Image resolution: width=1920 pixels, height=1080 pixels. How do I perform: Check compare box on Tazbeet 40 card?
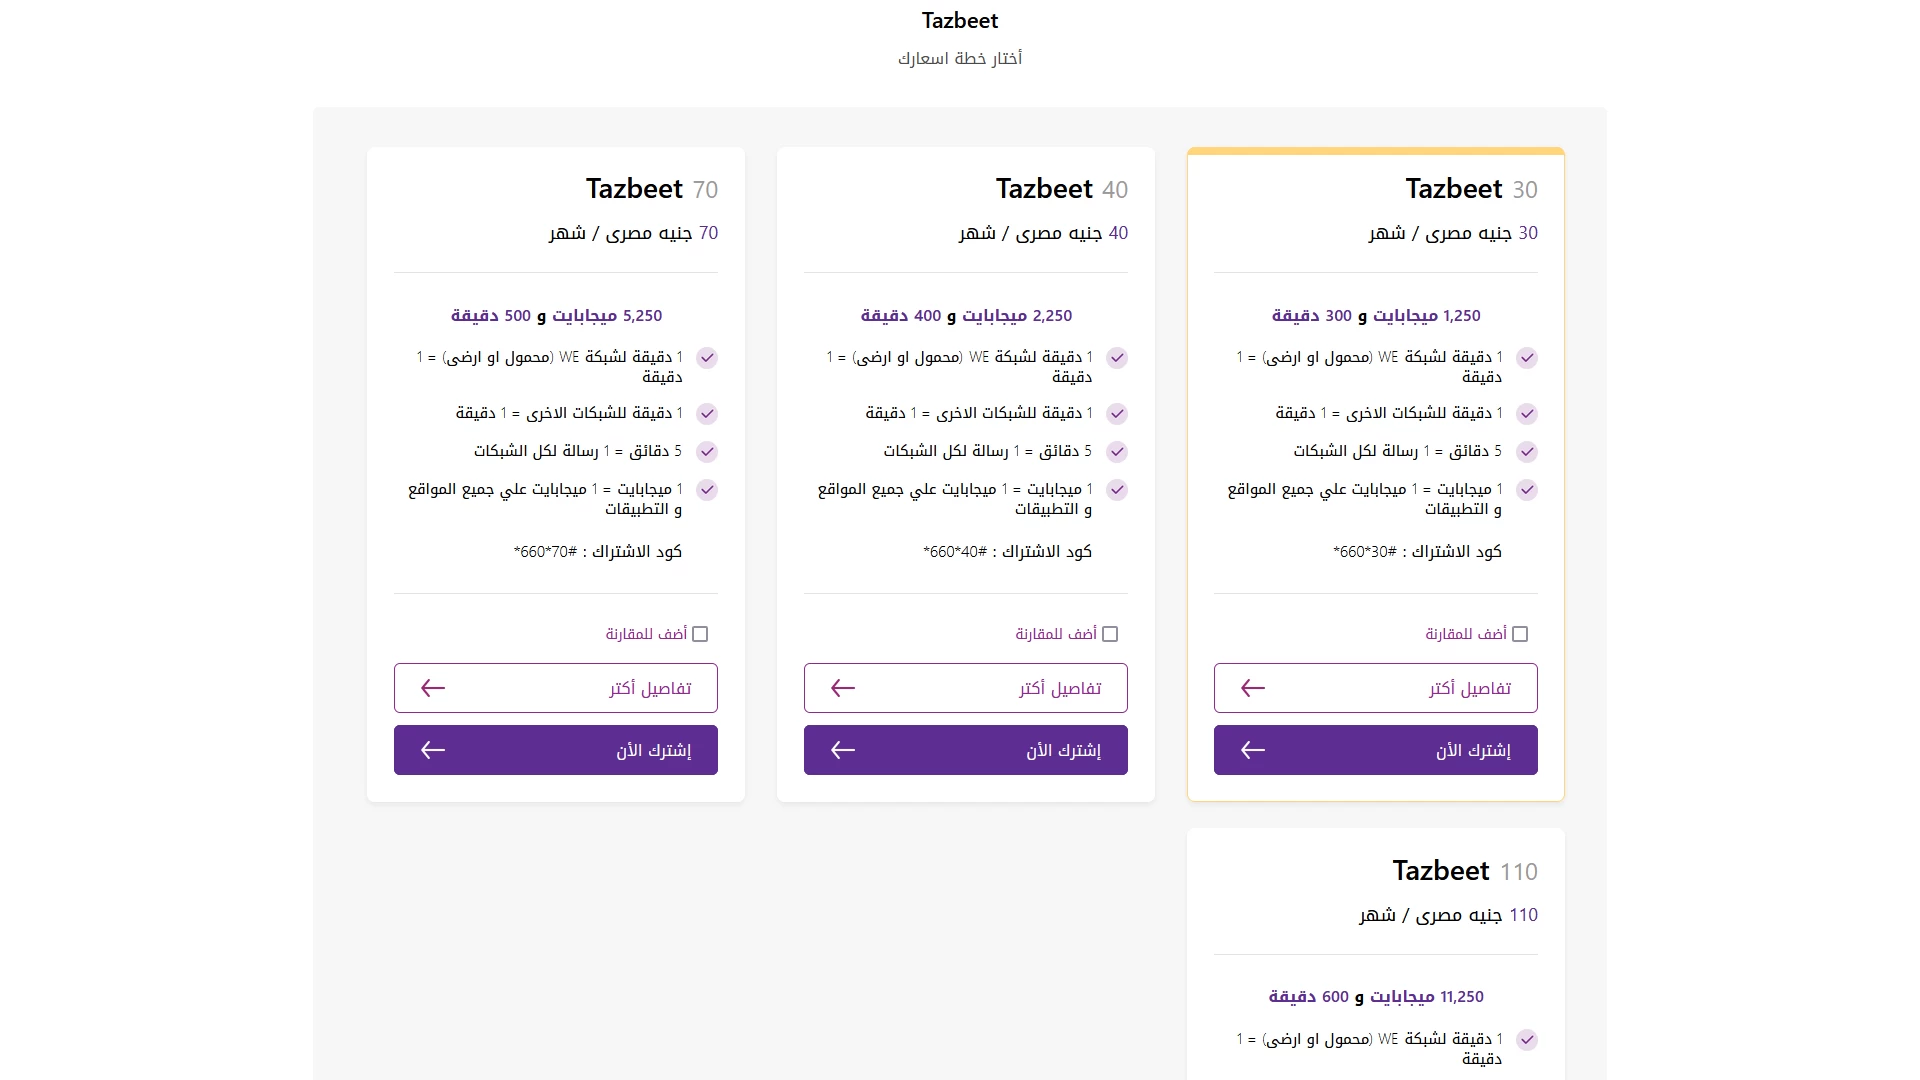point(1110,634)
